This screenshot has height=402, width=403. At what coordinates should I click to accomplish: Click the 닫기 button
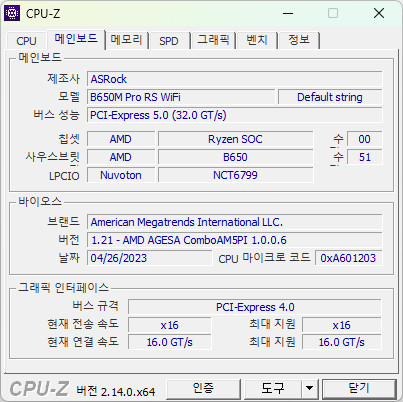click(359, 388)
